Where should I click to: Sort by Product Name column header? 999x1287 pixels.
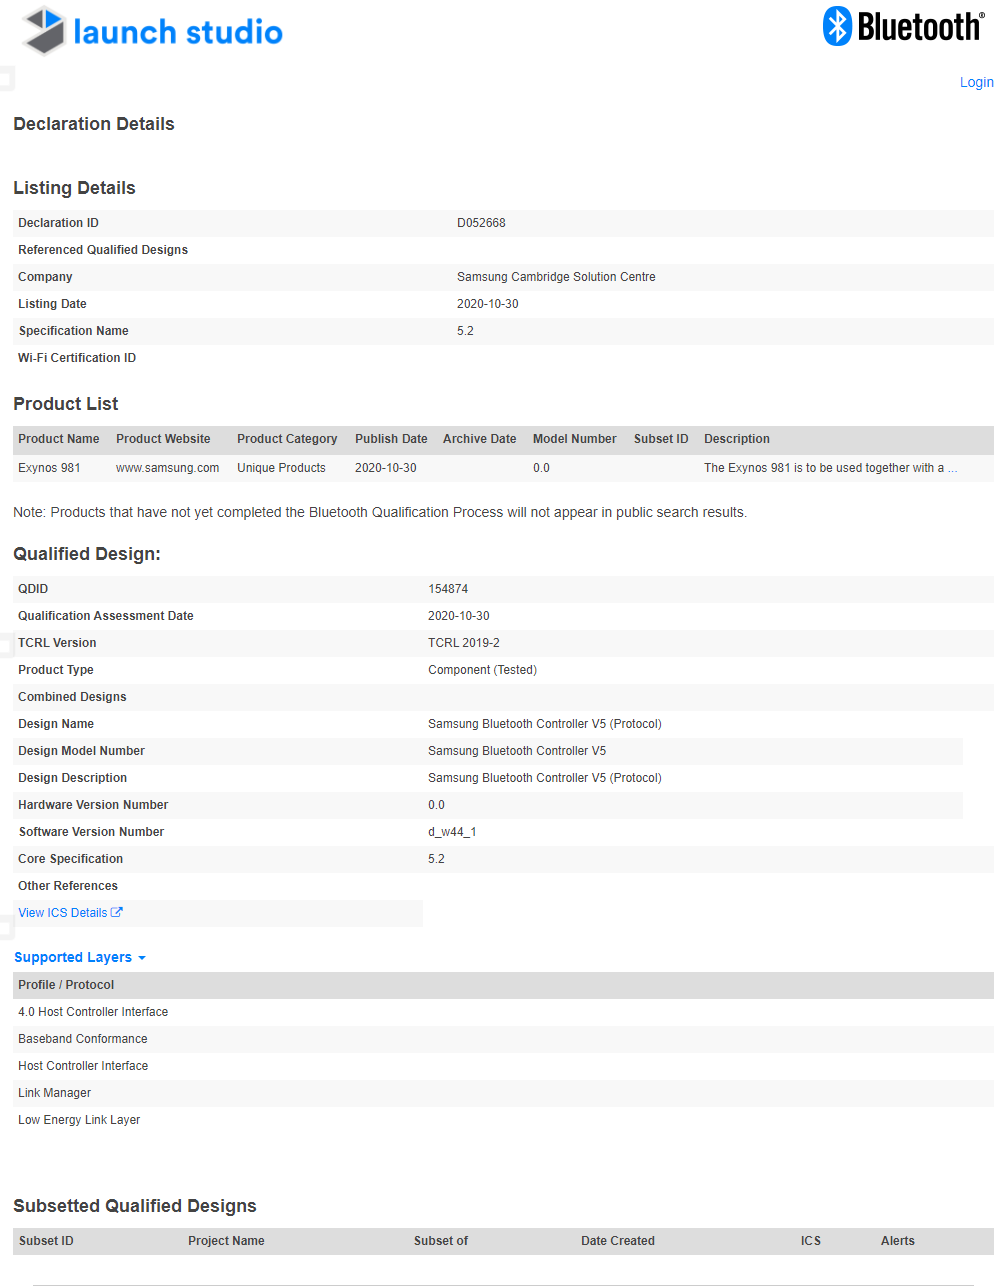click(59, 439)
